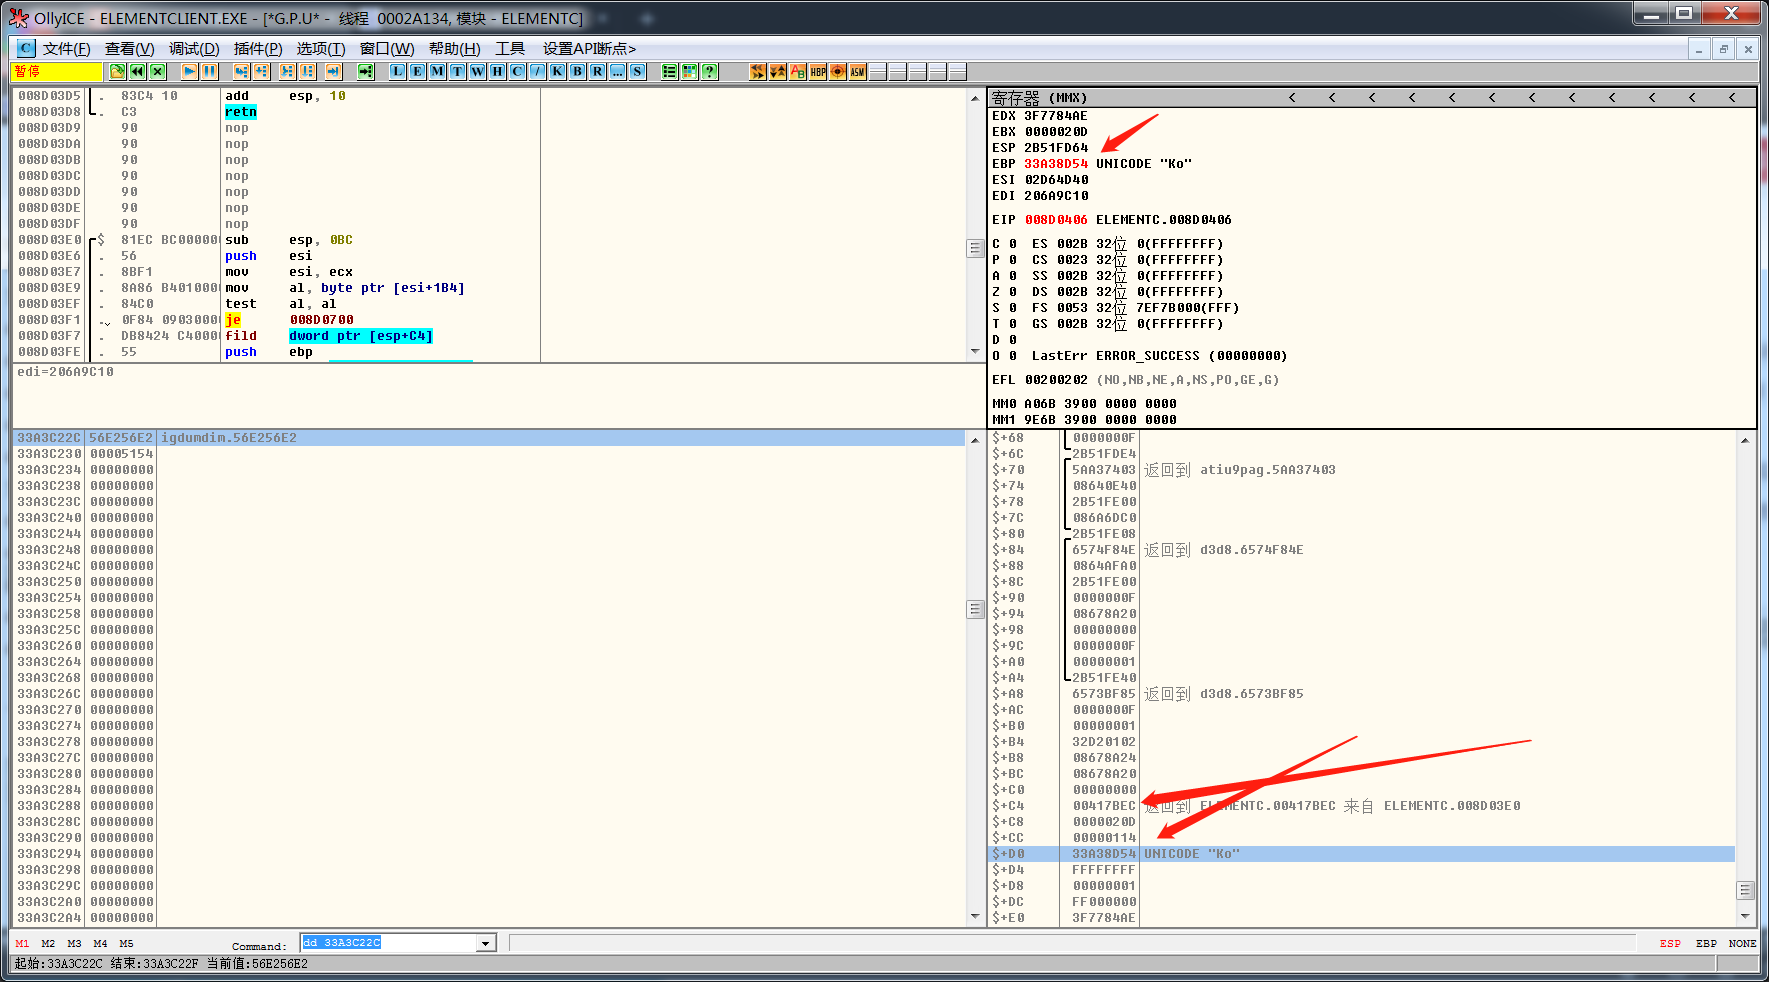Open Source window with S icon
The width and height of the screenshot is (1769, 982).
(638, 71)
